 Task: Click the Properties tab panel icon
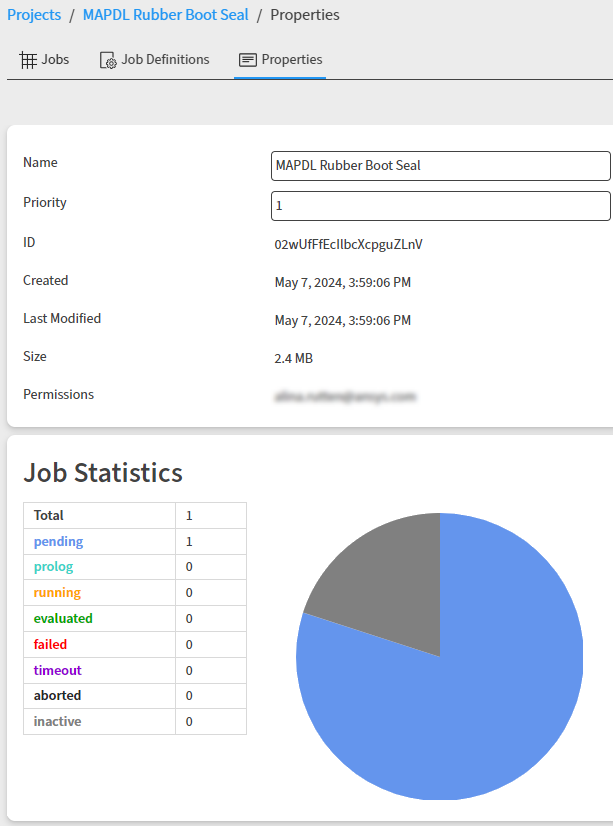[248, 60]
